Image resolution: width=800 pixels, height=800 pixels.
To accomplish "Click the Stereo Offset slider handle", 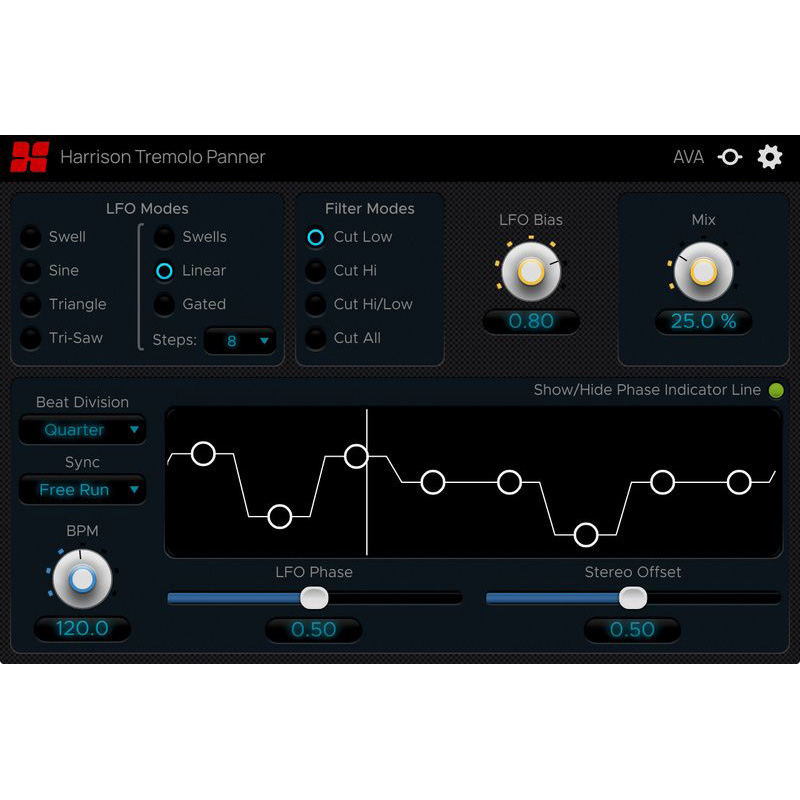I will pos(633,598).
